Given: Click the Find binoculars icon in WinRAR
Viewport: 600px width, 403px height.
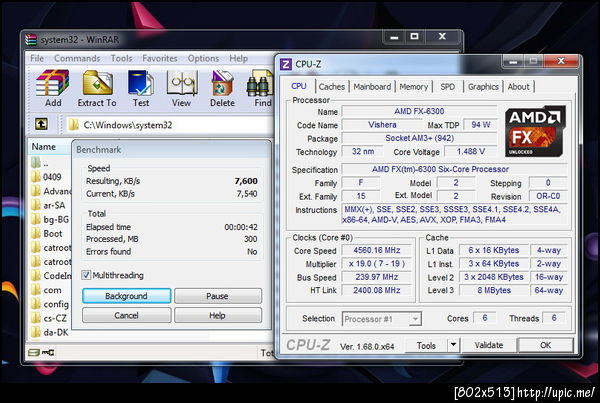Looking at the screenshot, I should 260,83.
